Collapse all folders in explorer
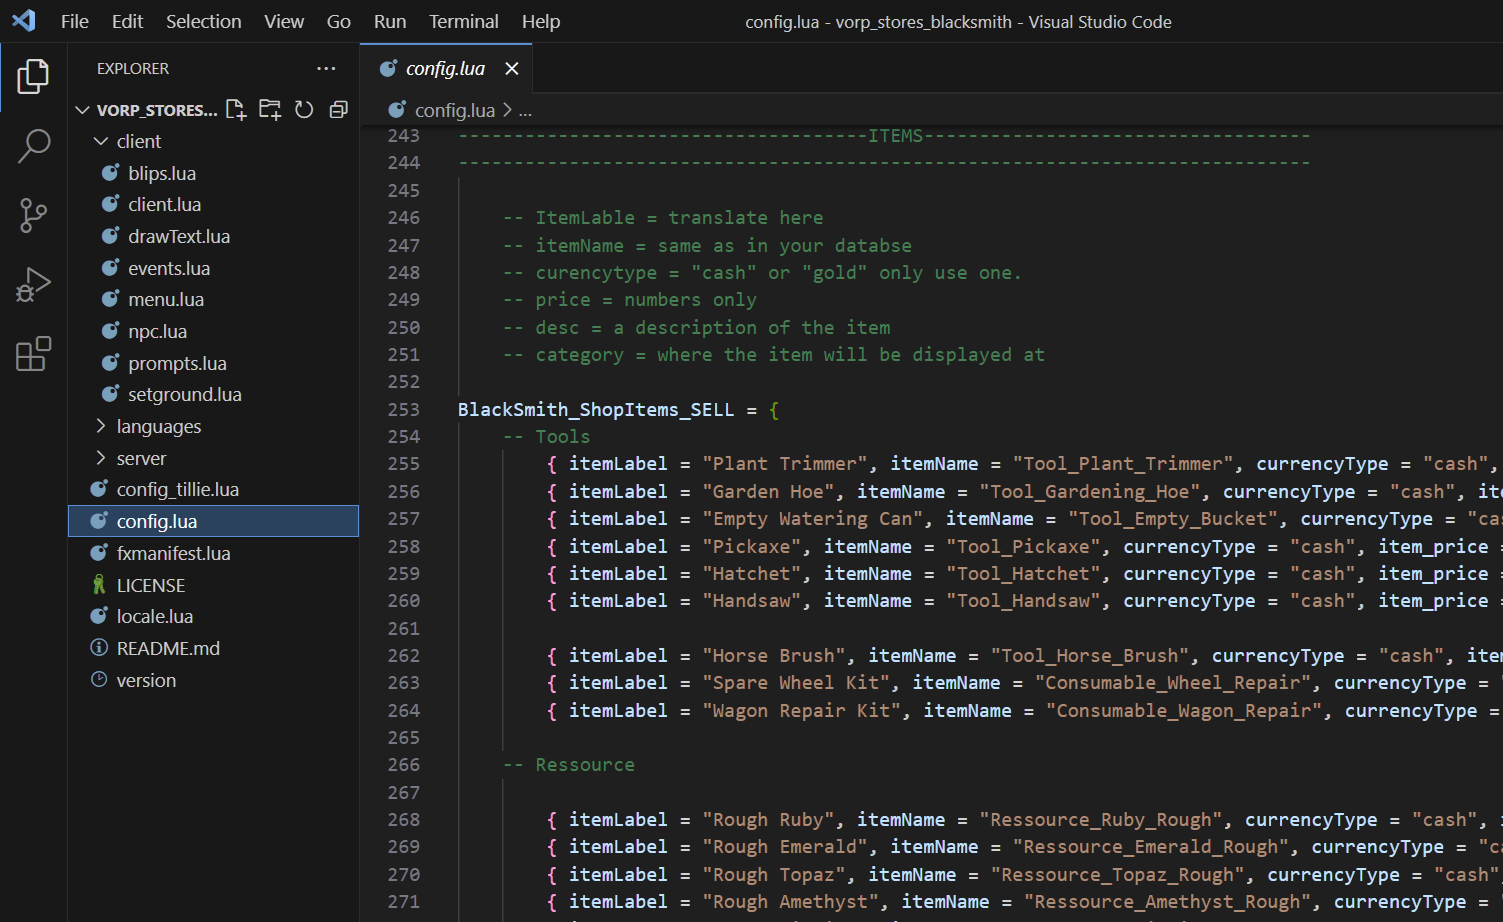The width and height of the screenshot is (1503, 922). coord(339,109)
